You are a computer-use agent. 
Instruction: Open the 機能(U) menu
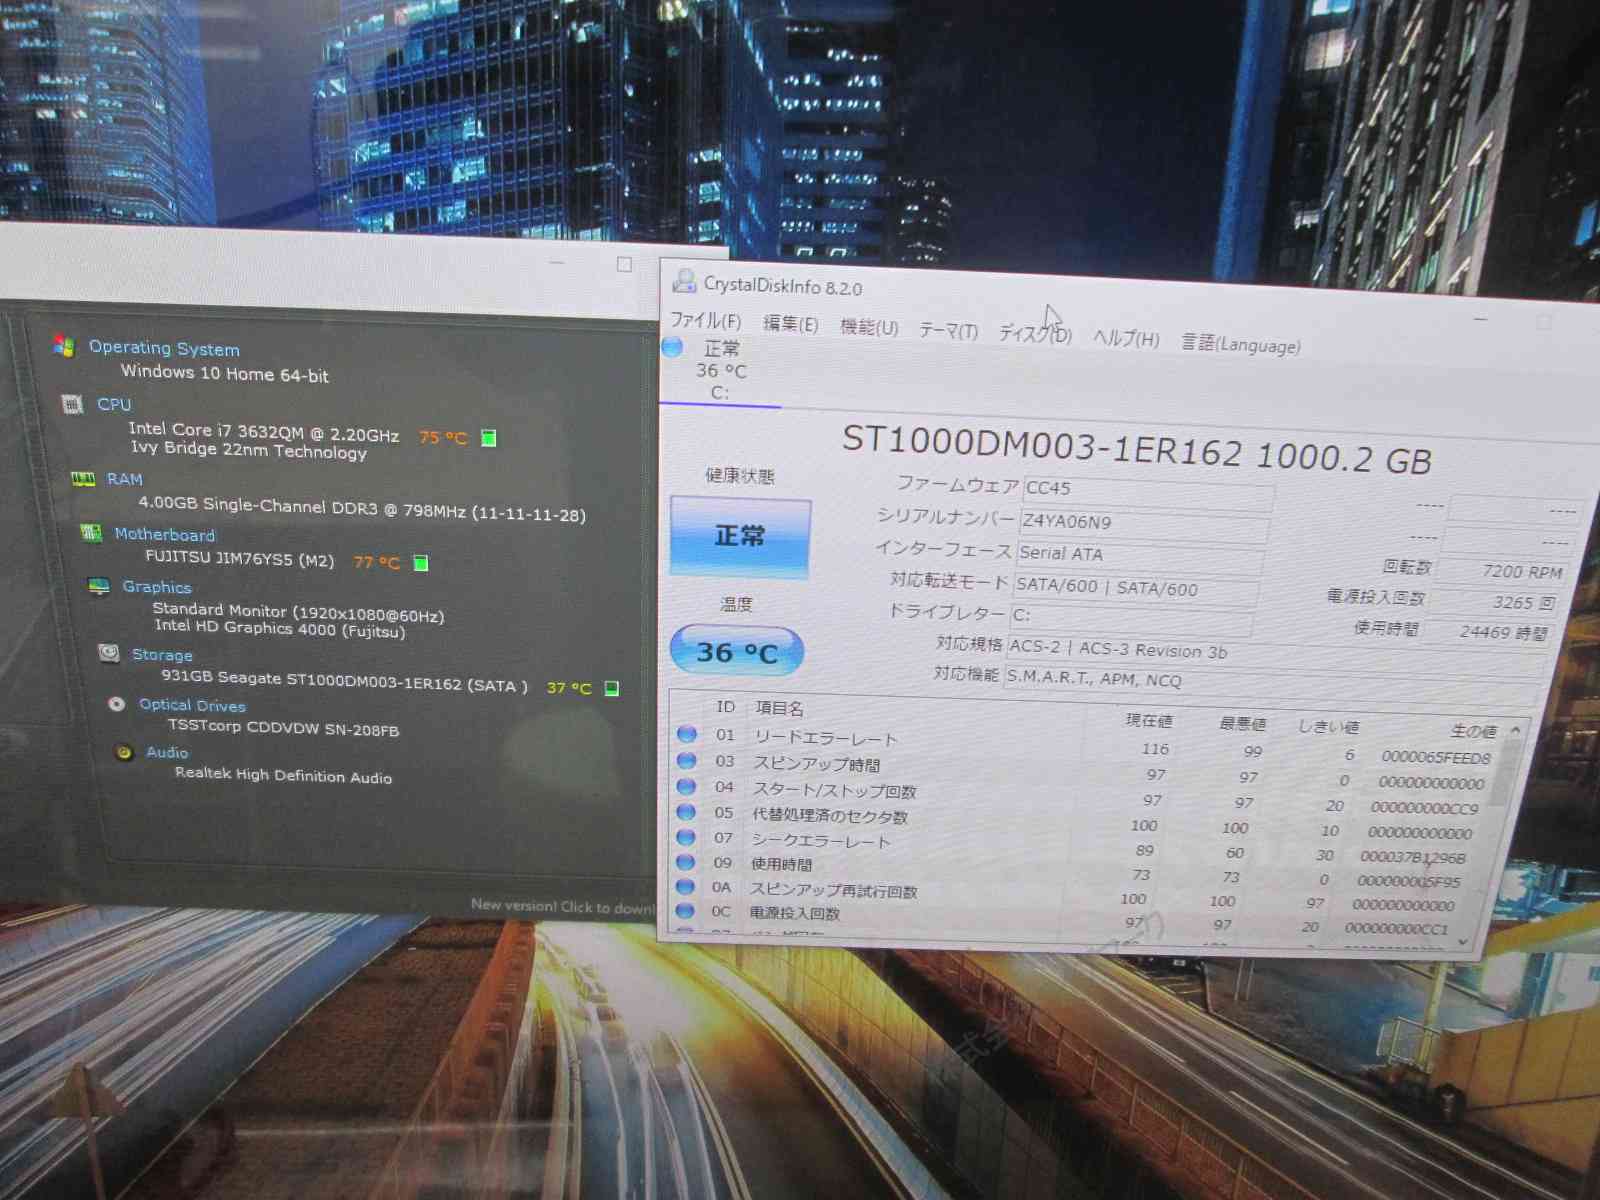point(868,327)
